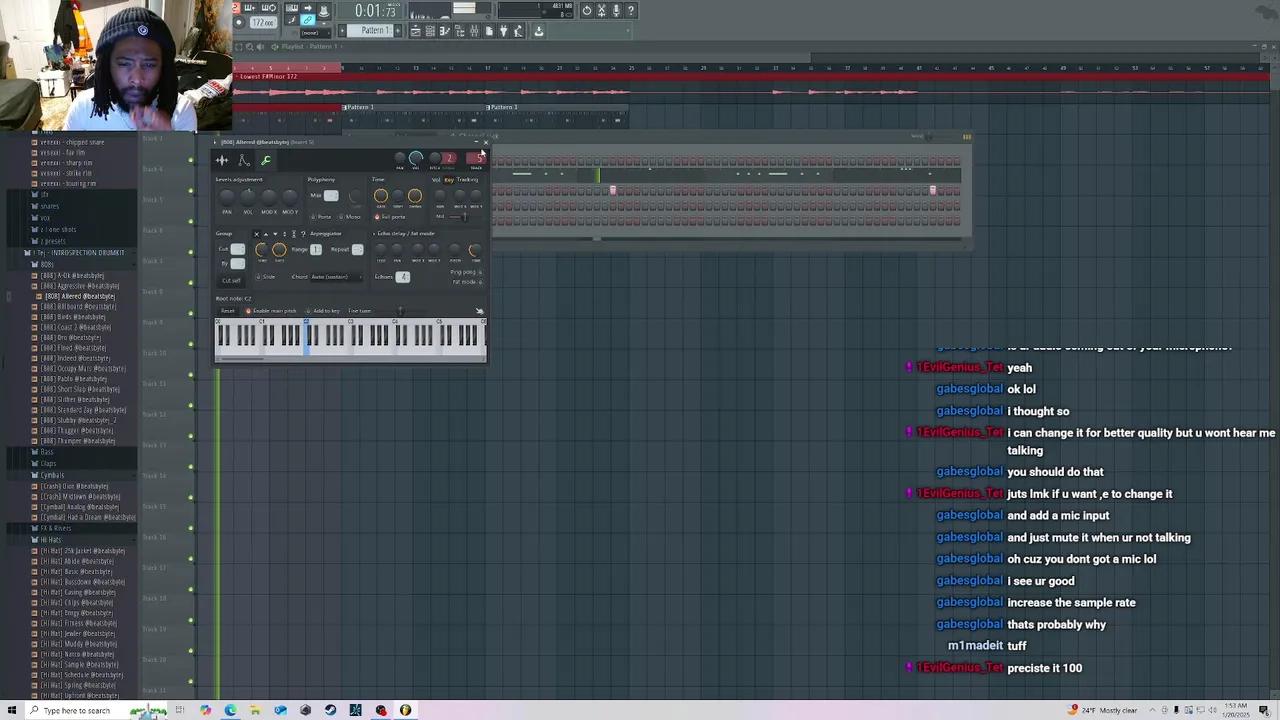Click the tempo field showing 172

[262, 22]
